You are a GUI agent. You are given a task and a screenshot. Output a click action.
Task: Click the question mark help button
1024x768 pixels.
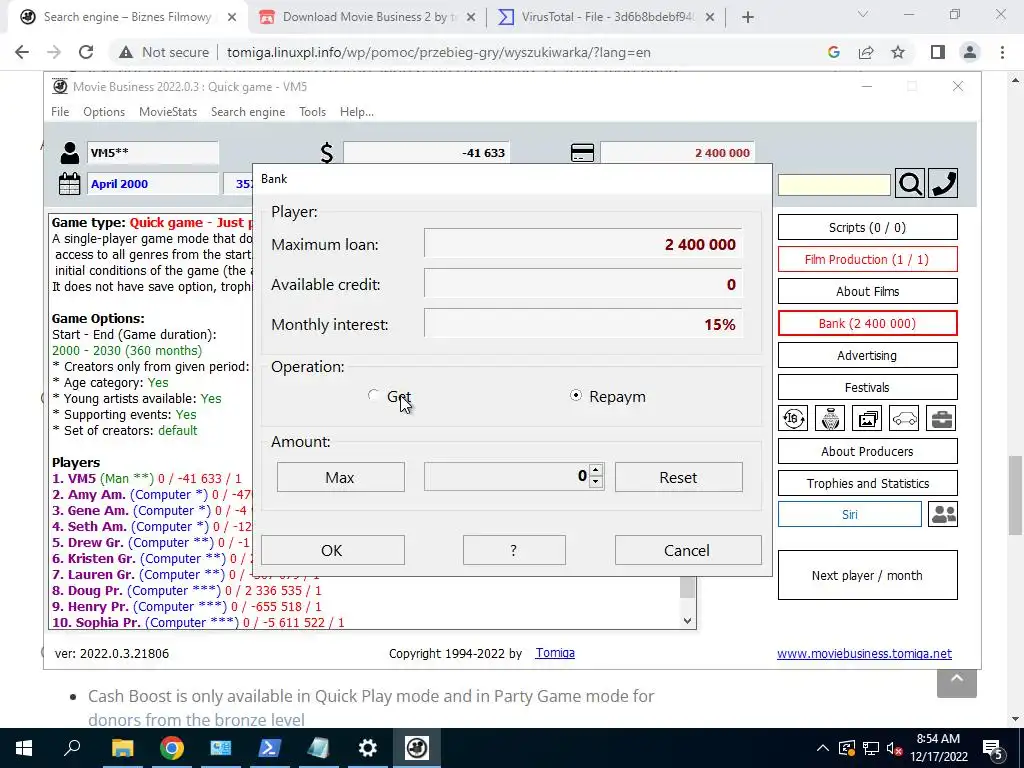coord(514,551)
